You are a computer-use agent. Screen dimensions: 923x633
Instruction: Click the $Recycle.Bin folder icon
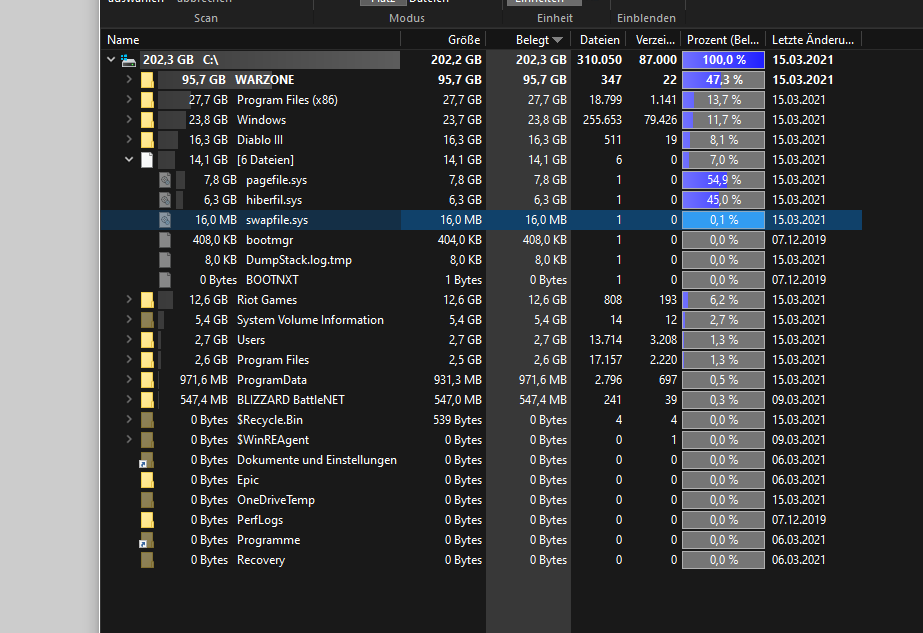pyautogui.click(x=147, y=420)
